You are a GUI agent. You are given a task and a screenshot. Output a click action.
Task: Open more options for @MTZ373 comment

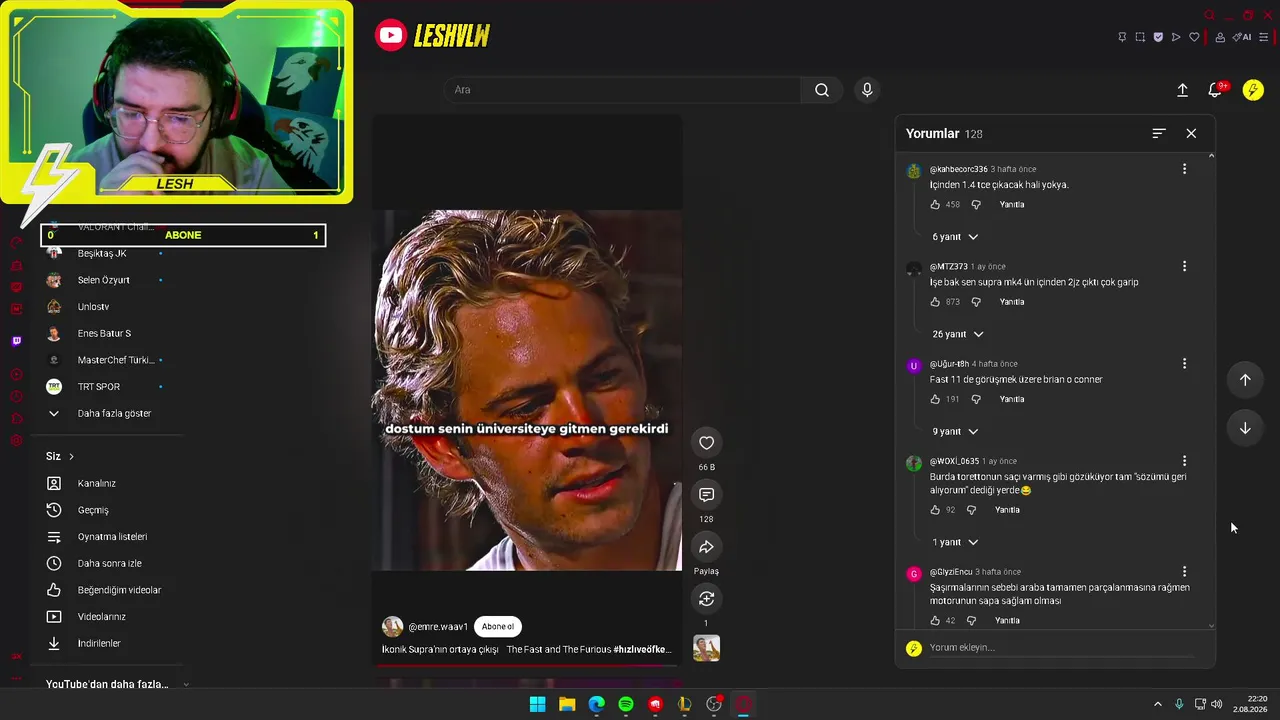[x=1184, y=266]
